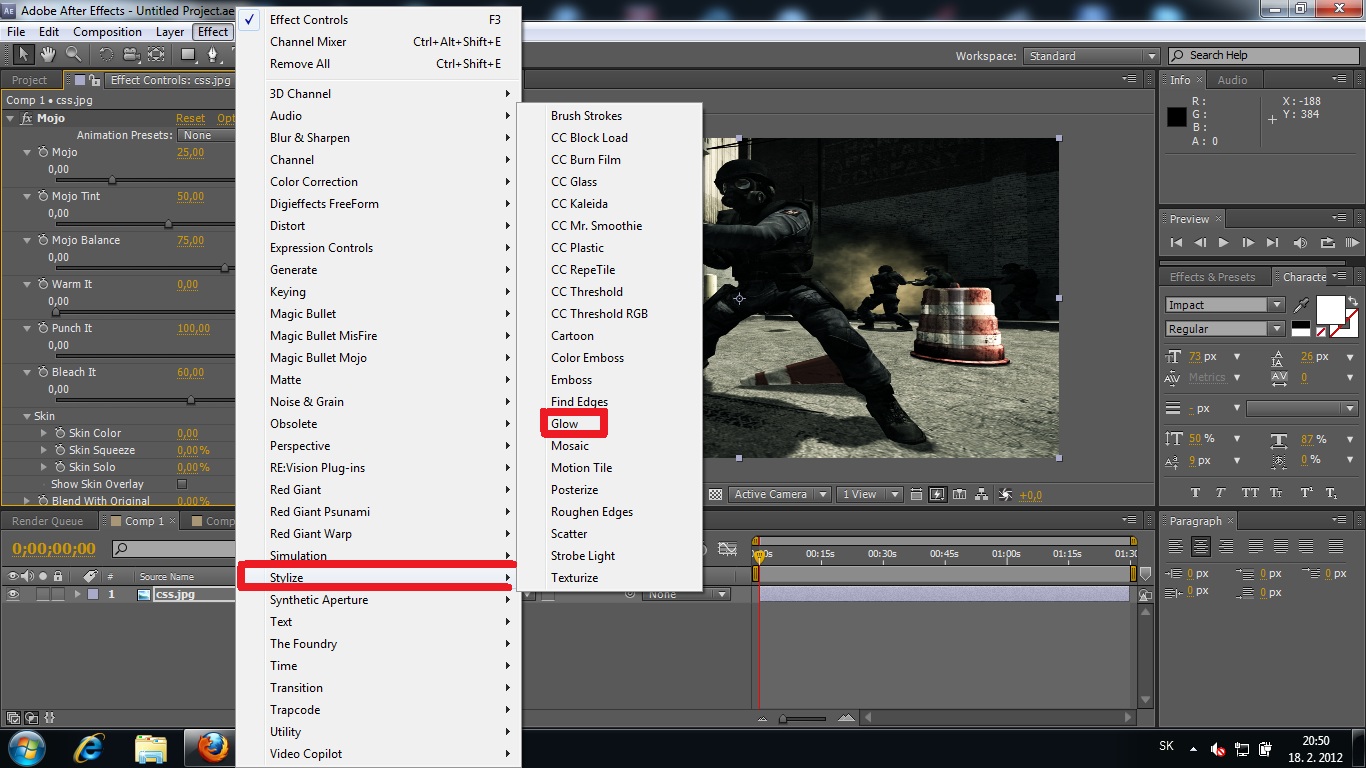Toggle stopwatch for Warm It
The width and height of the screenshot is (1366, 768).
click(x=43, y=284)
